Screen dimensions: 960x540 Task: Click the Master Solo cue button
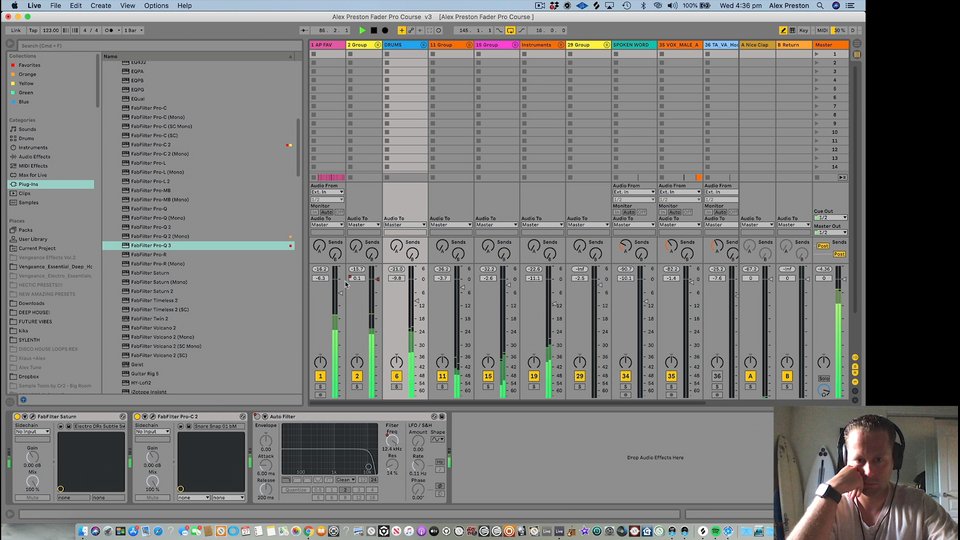coord(824,379)
